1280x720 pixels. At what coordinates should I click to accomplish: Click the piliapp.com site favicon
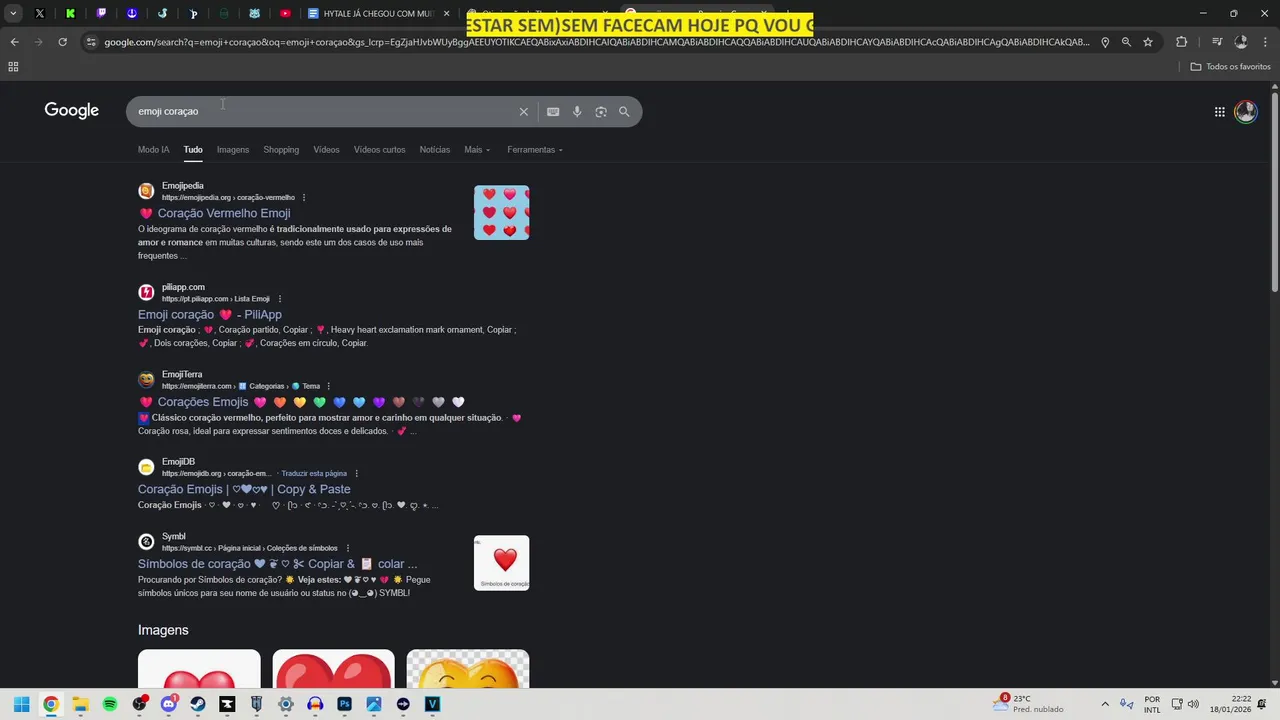(x=146, y=292)
